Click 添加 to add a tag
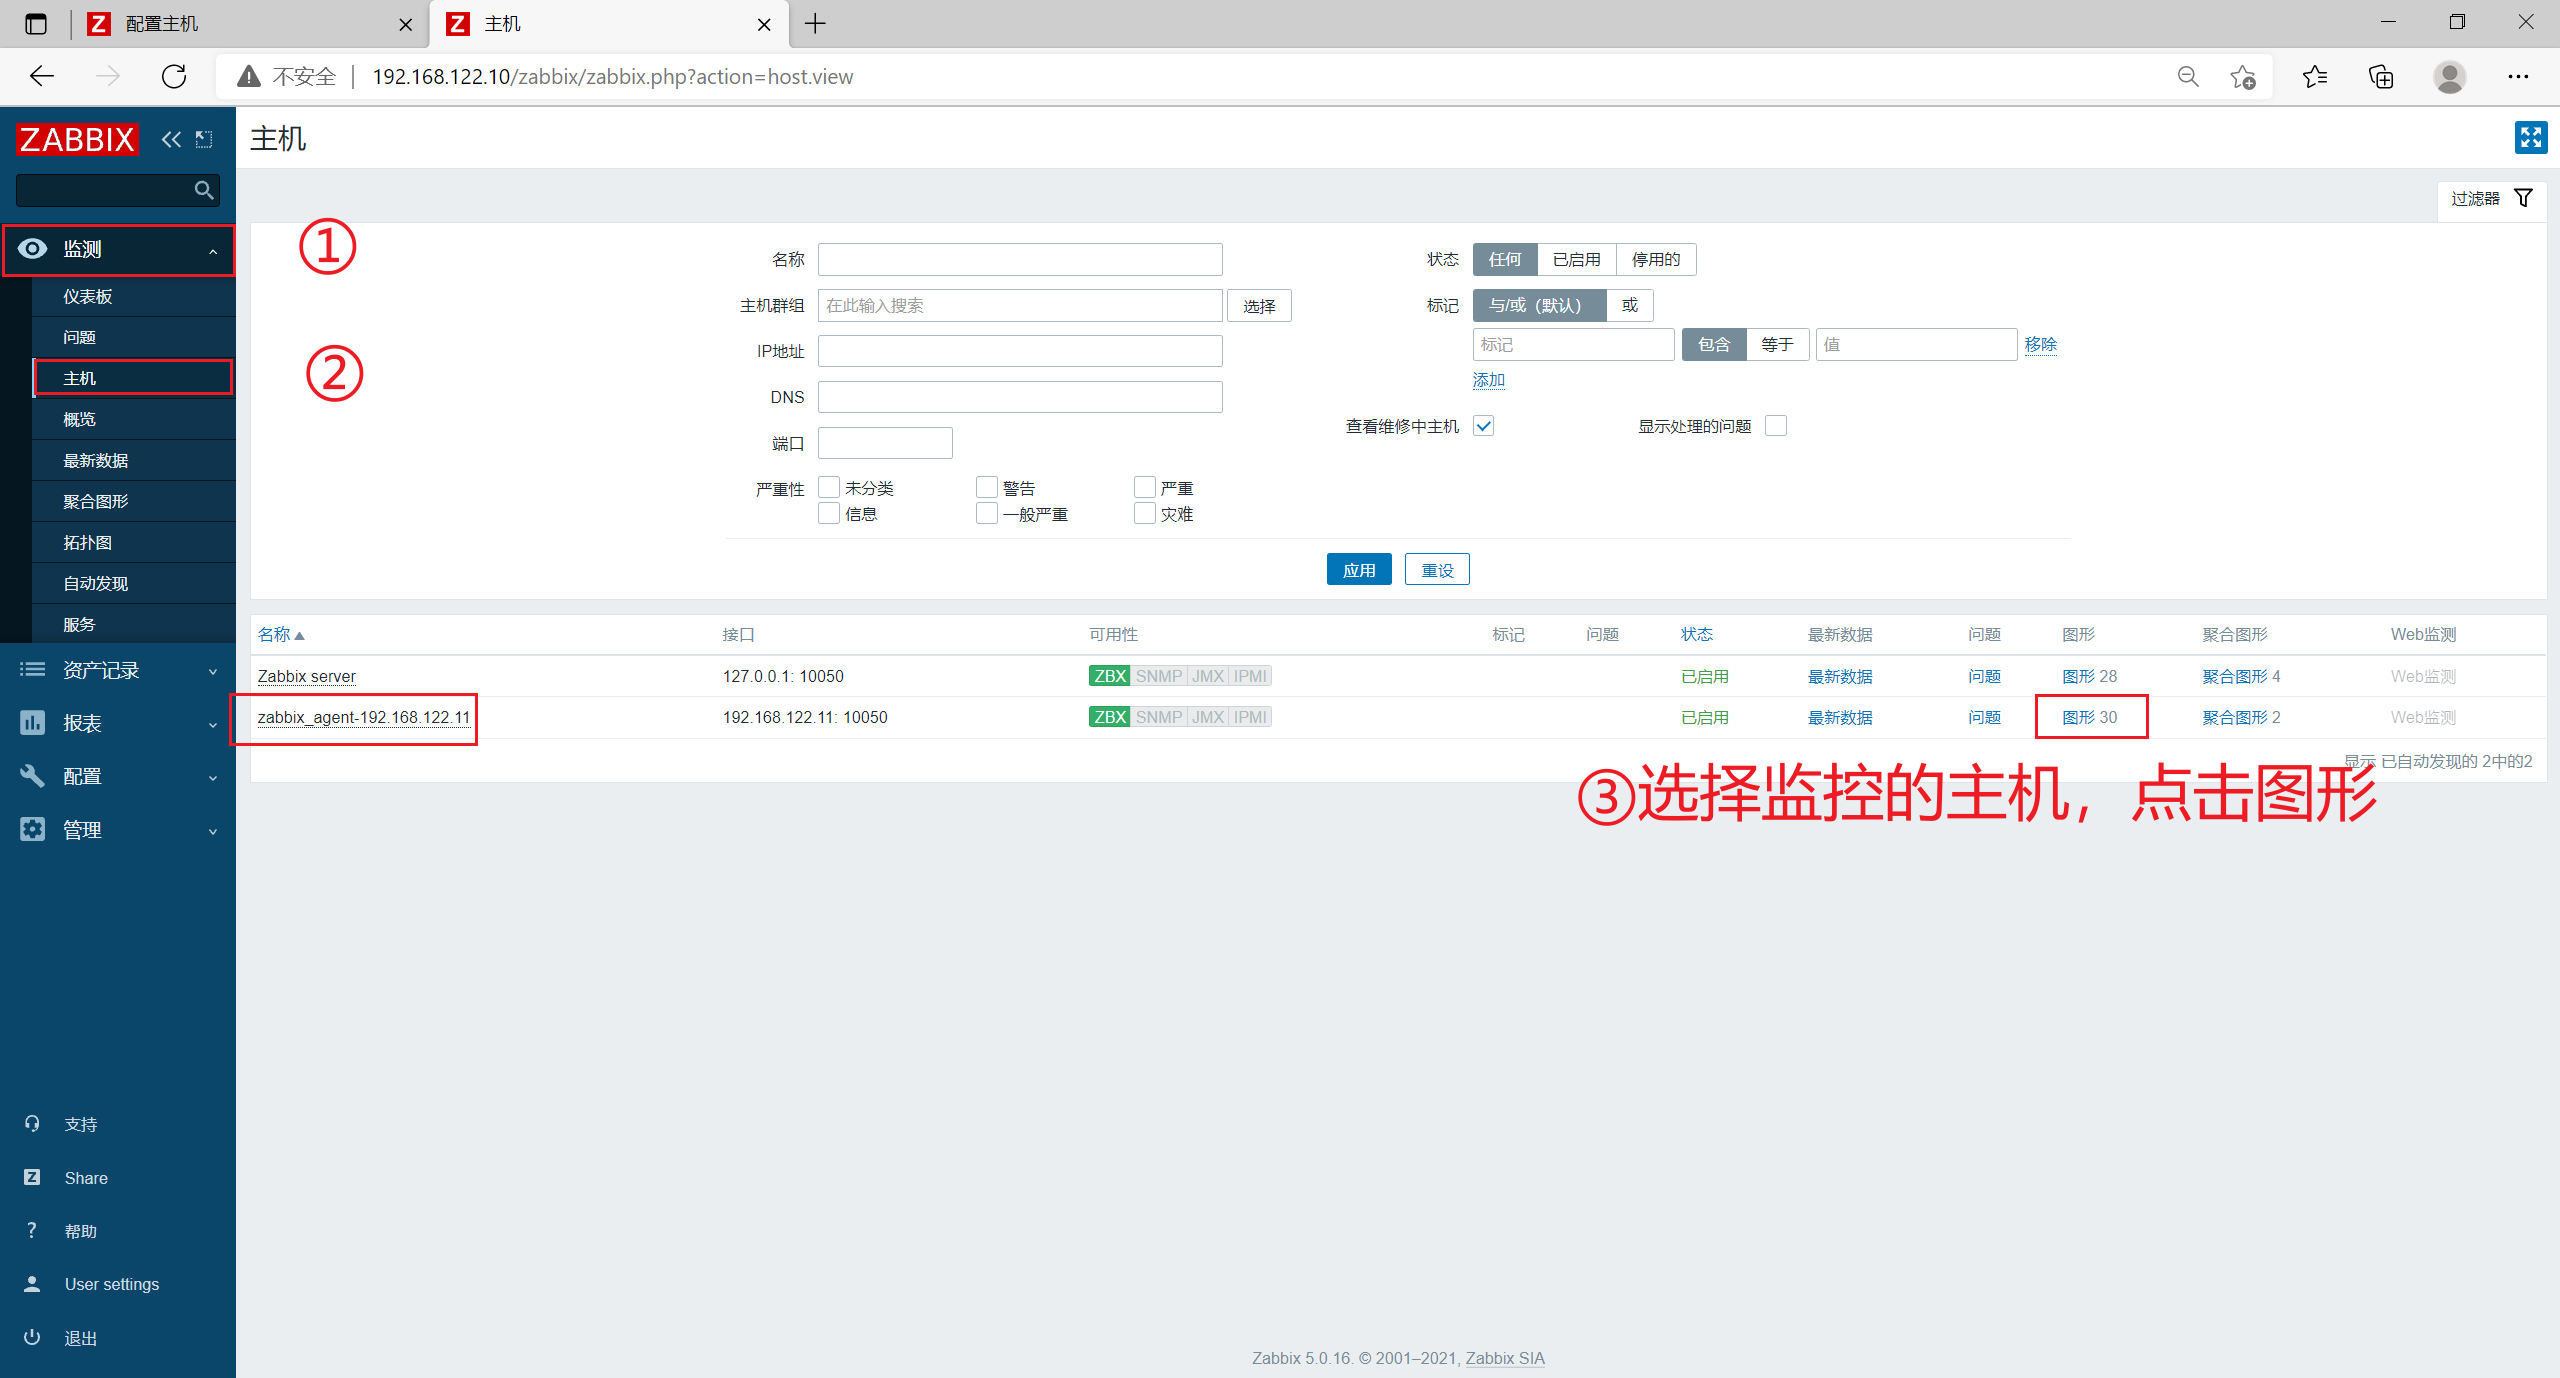2560x1378 pixels. tap(1488, 380)
